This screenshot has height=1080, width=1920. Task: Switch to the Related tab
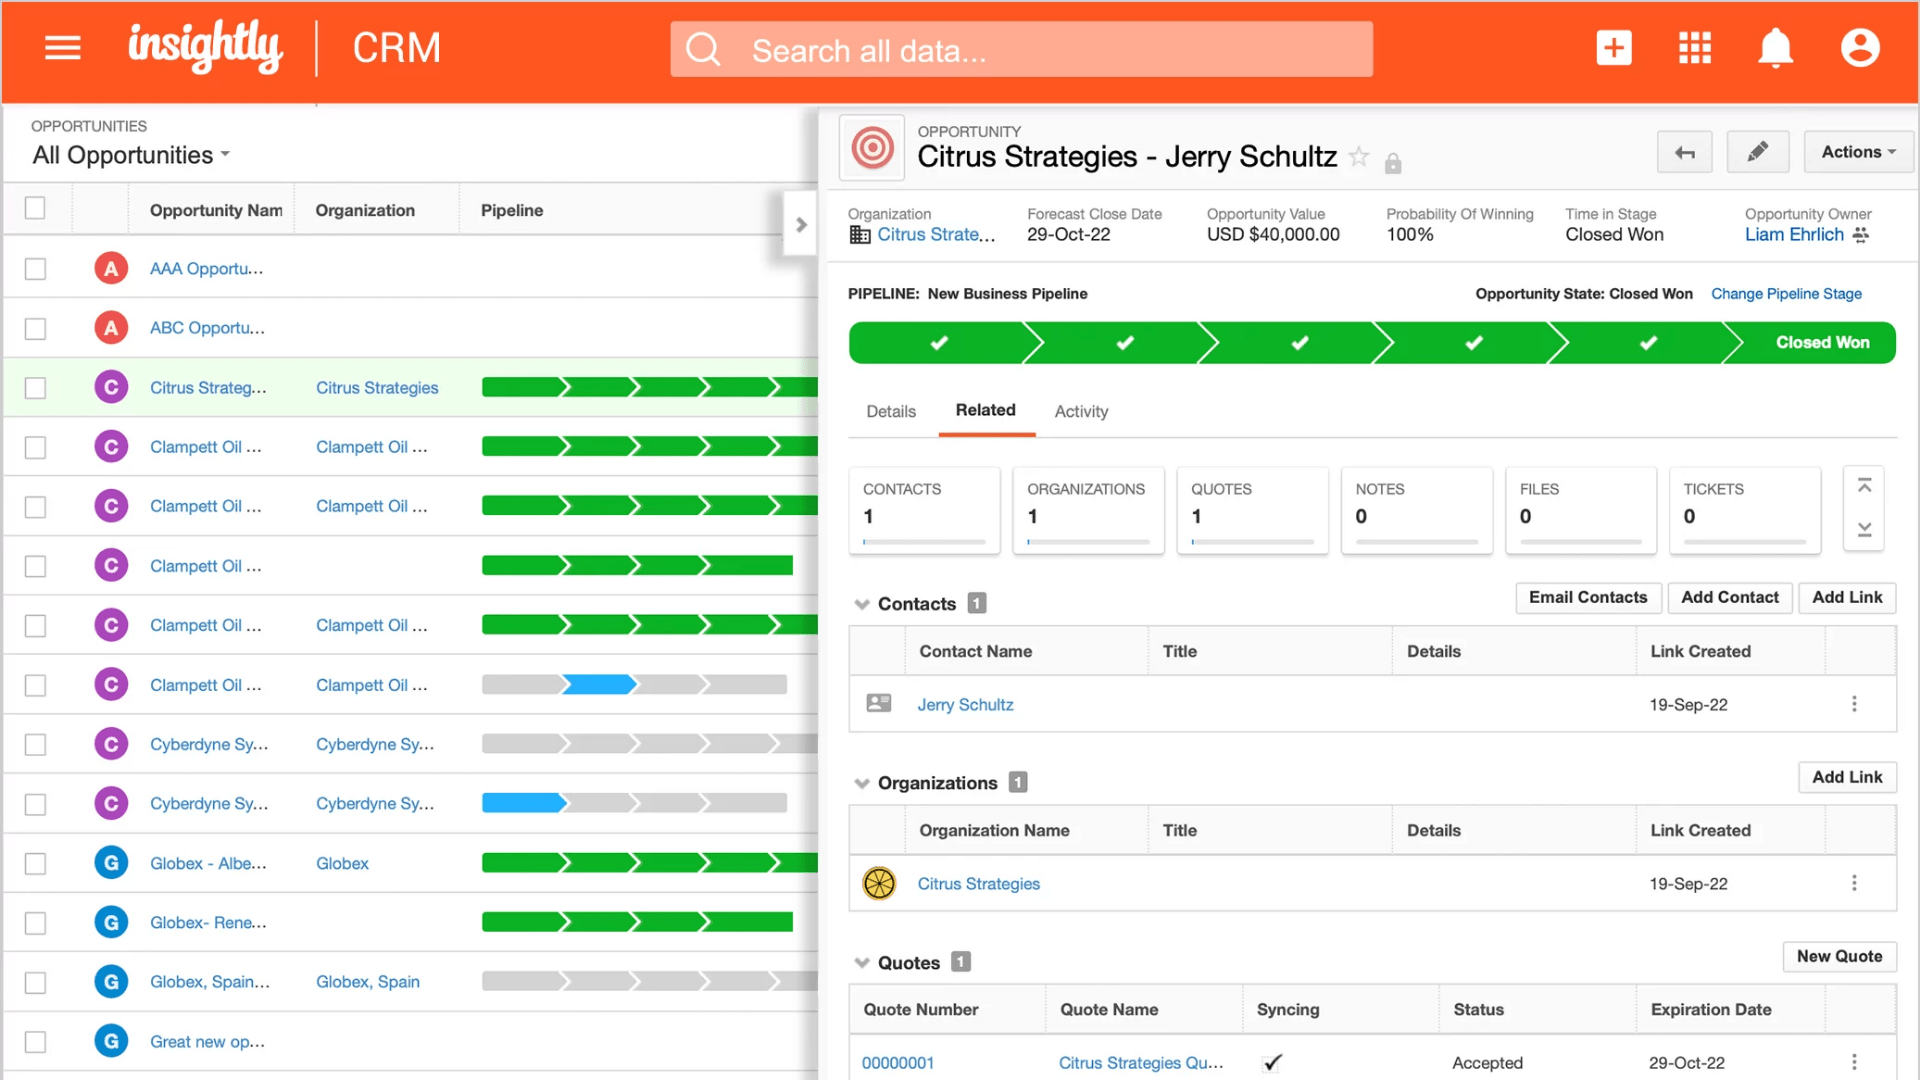point(985,410)
